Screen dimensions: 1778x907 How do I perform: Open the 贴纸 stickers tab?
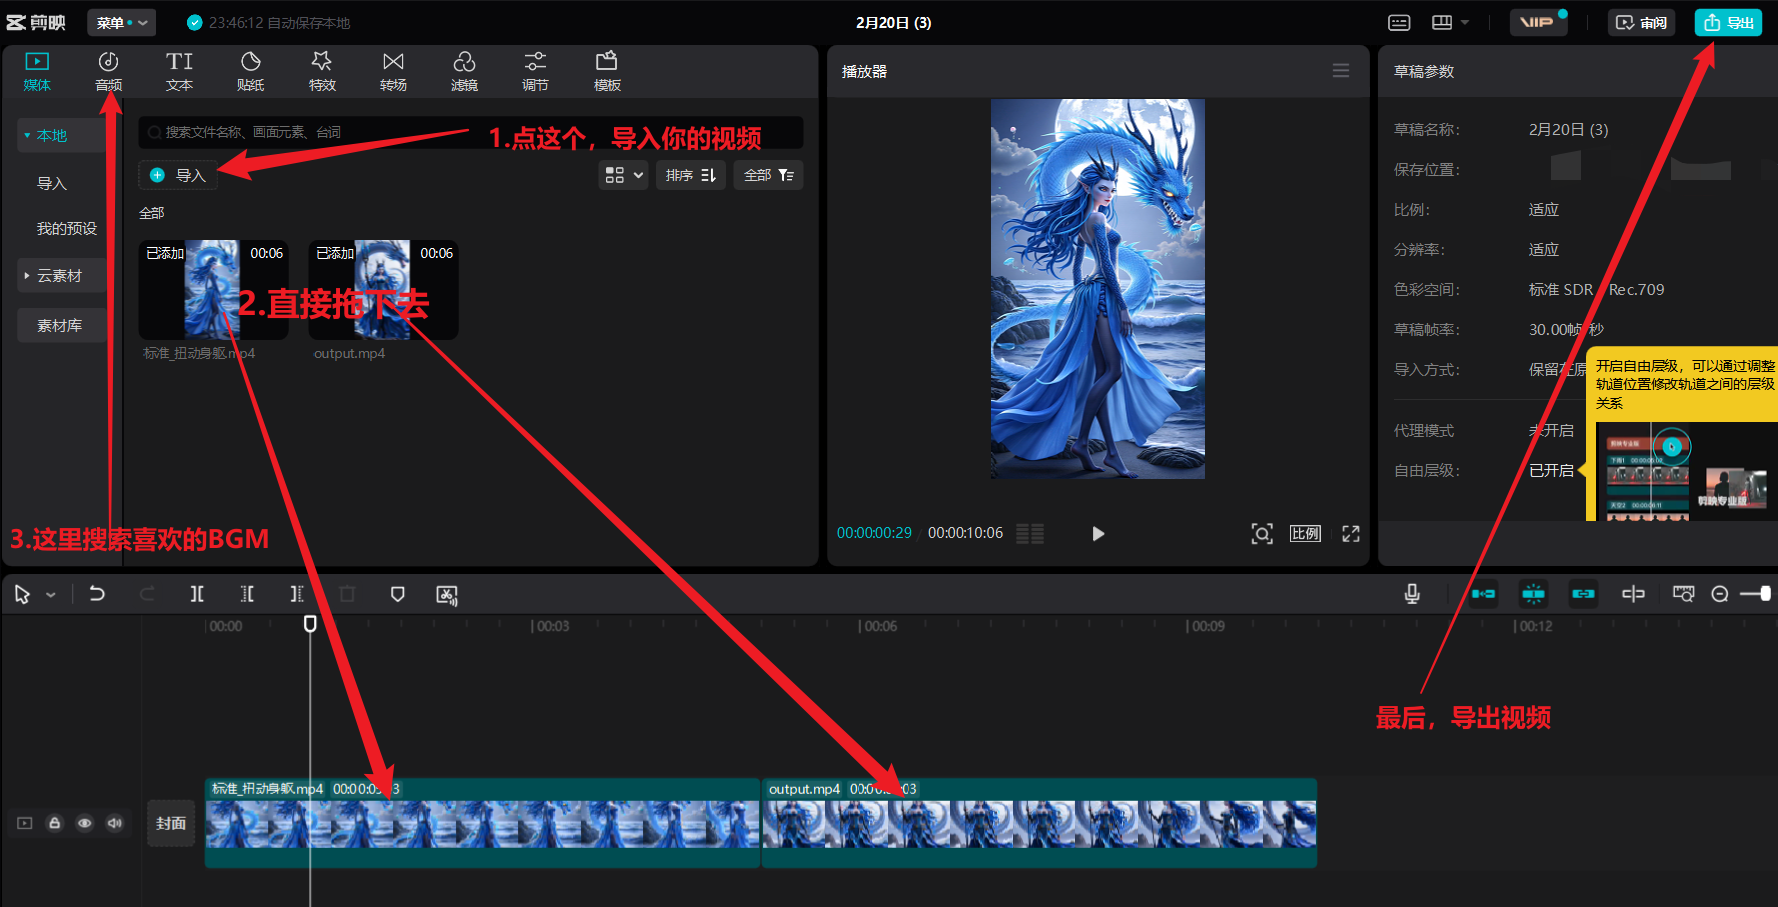click(x=251, y=72)
